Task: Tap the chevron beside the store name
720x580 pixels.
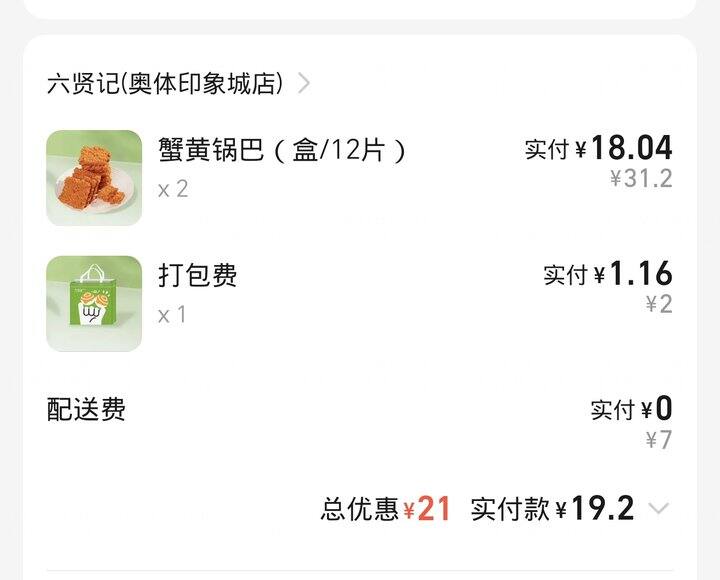Action: coord(304,84)
